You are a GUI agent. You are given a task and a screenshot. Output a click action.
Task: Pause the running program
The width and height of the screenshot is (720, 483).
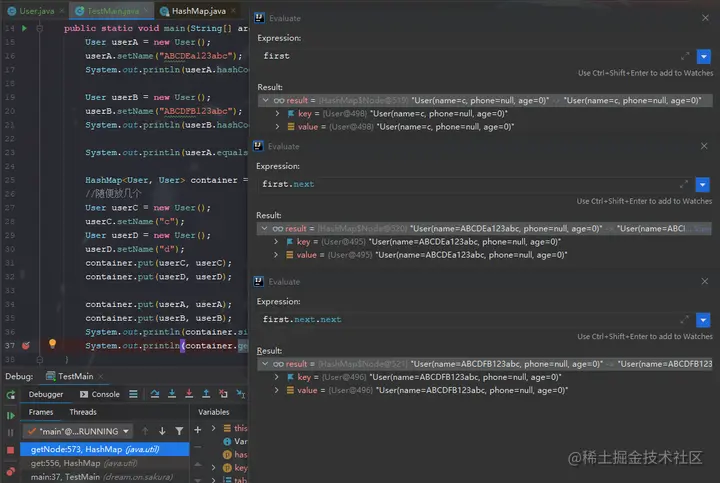(x=11, y=432)
